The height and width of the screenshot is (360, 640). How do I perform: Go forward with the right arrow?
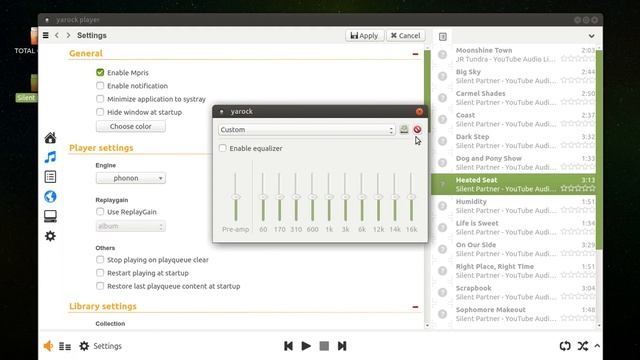click(x=68, y=36)
